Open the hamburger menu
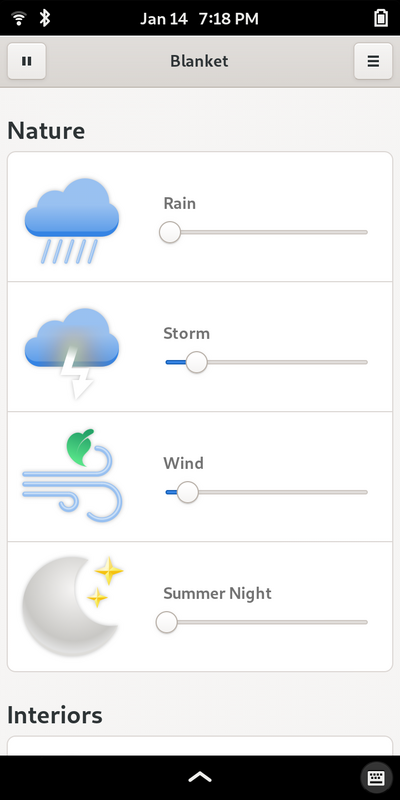 pos(373,61)
